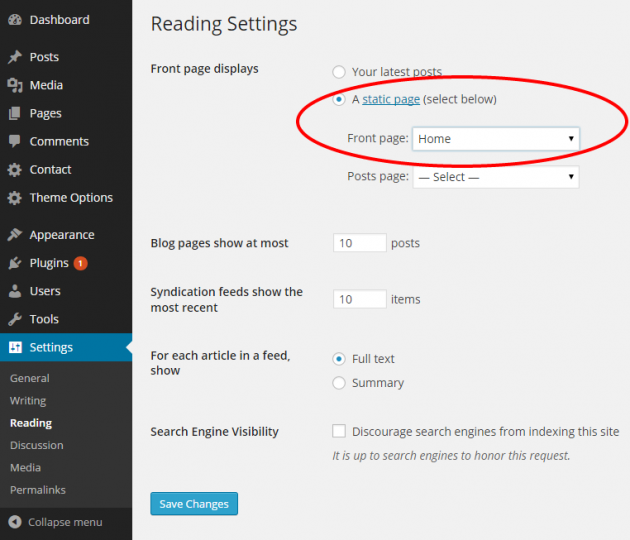The width and height of the screenshot is (630, 540).
Task: Click the Comments speech bubble icon
Action: [x=15, y=141]
